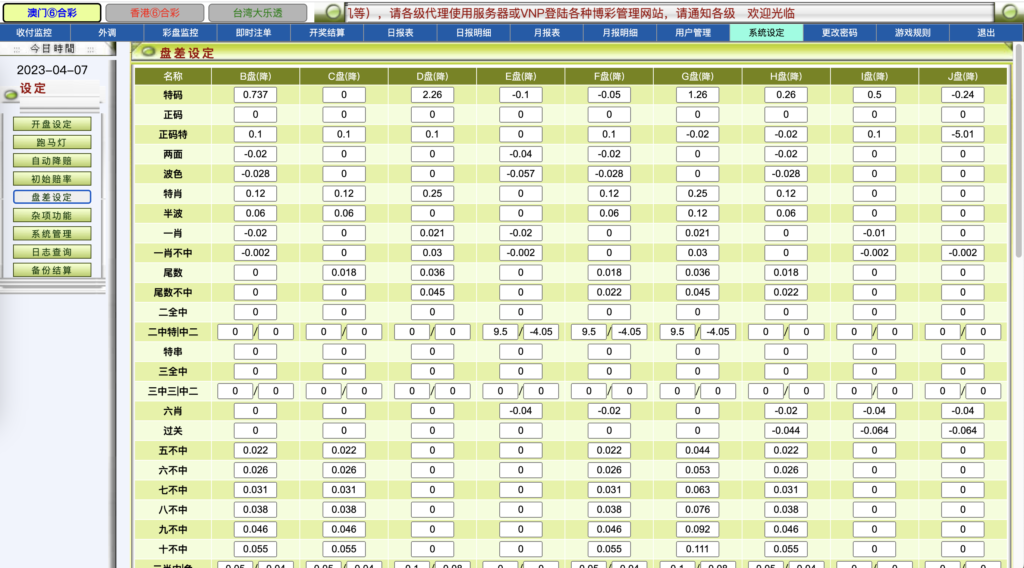Viewport: 1024px width, 568px height.
Task: Open 收付监控 in the navigation bar
Action: 34,33
